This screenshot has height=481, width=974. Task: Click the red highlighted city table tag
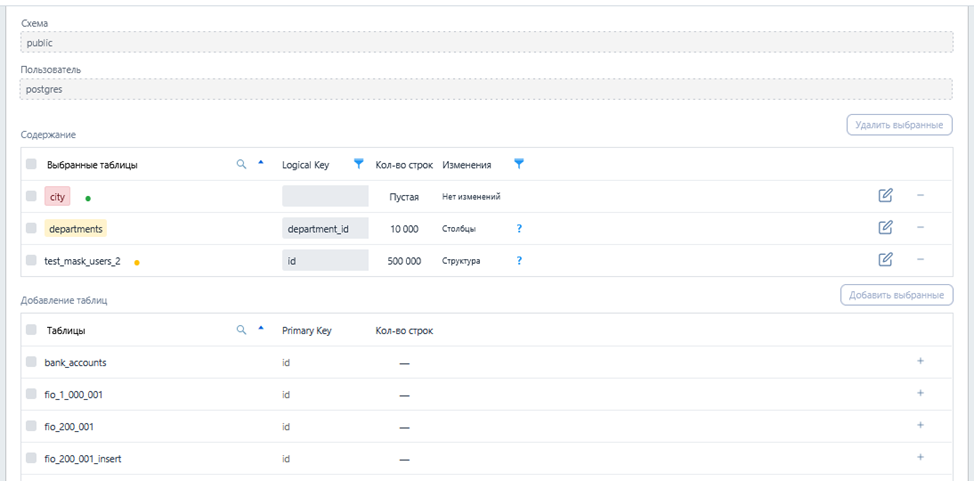[57, 197]
